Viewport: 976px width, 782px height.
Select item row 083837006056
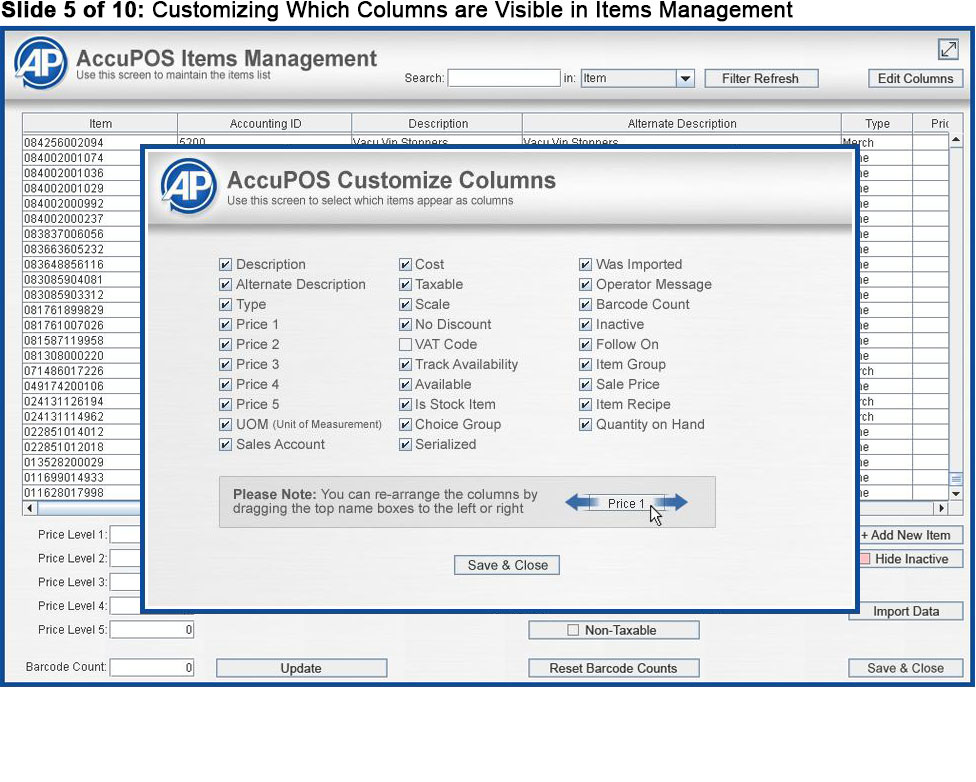coord(82,234)
